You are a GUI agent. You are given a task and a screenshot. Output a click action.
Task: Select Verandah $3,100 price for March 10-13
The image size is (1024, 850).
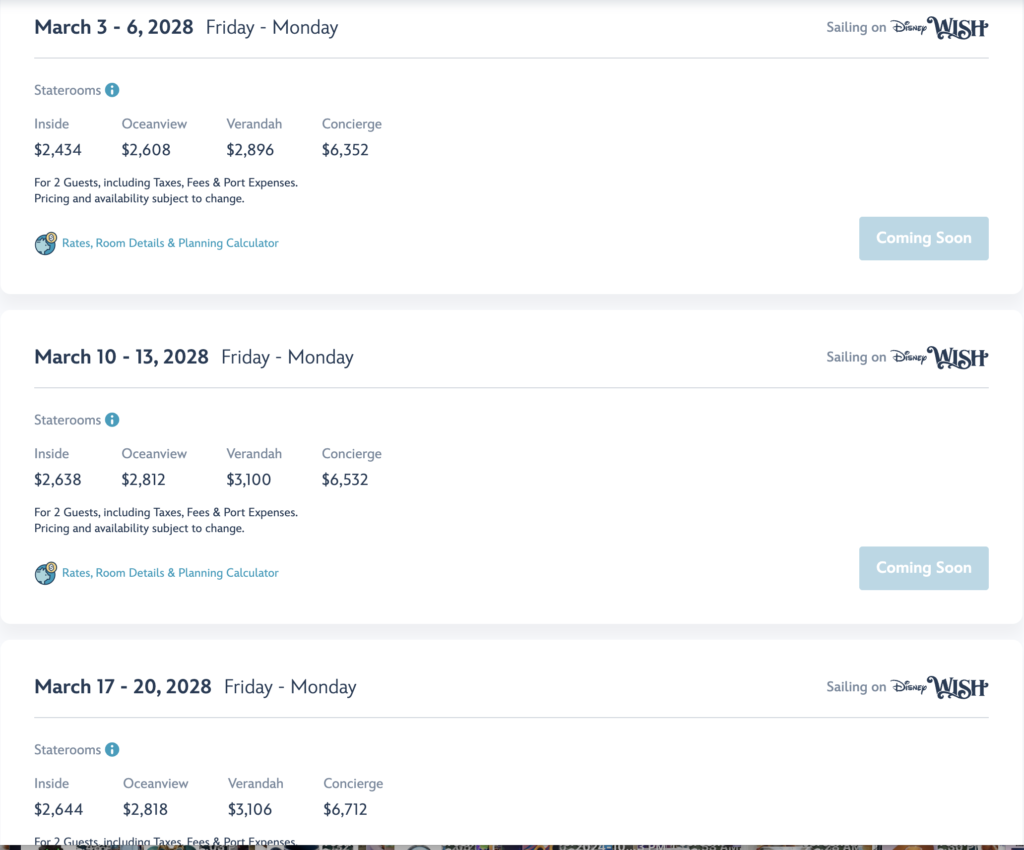click(249, 479)
